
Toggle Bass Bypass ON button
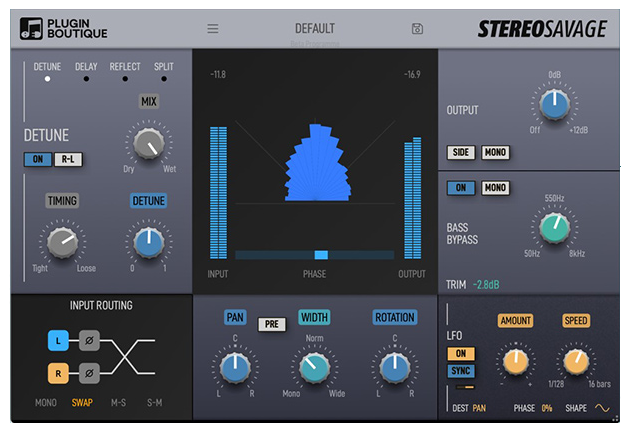pyautogui.click(x=461, y=188)
